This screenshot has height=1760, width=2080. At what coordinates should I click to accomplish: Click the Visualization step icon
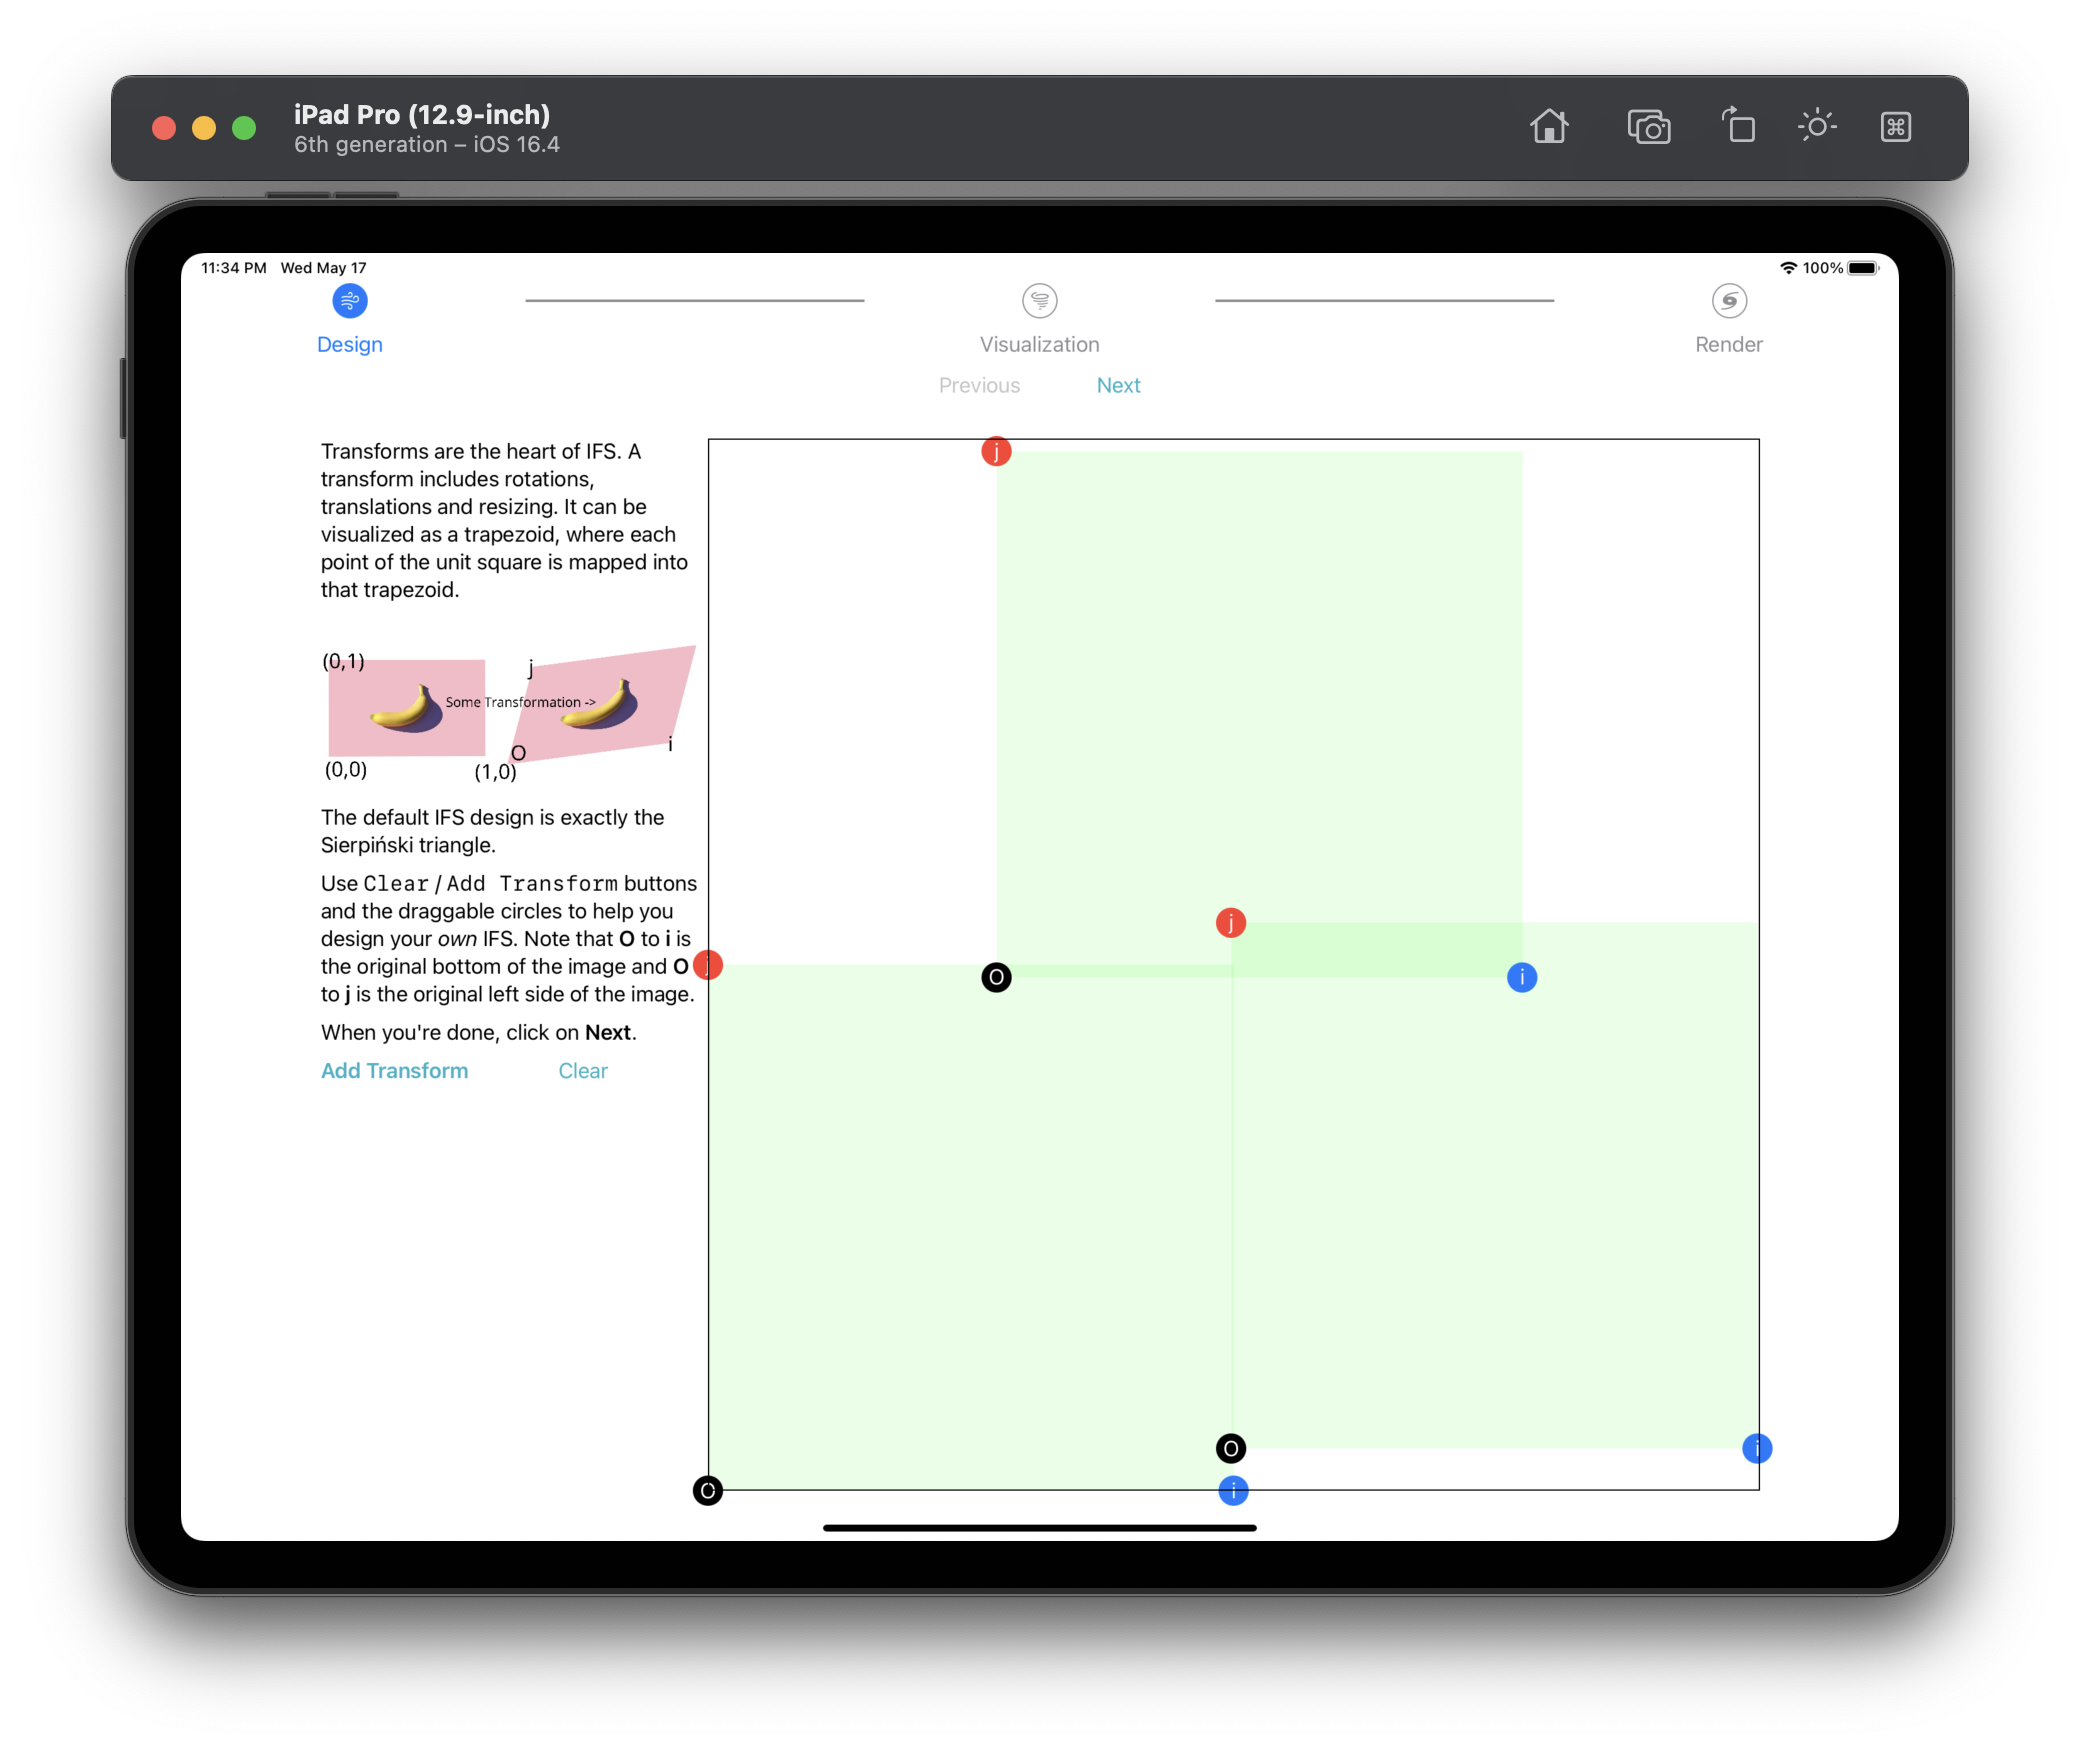click(1039, 301)
